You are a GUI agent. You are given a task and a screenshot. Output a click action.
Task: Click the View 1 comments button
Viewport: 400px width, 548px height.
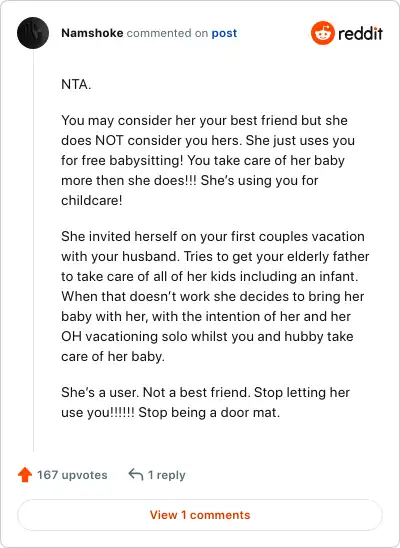(x=200, y=515)
